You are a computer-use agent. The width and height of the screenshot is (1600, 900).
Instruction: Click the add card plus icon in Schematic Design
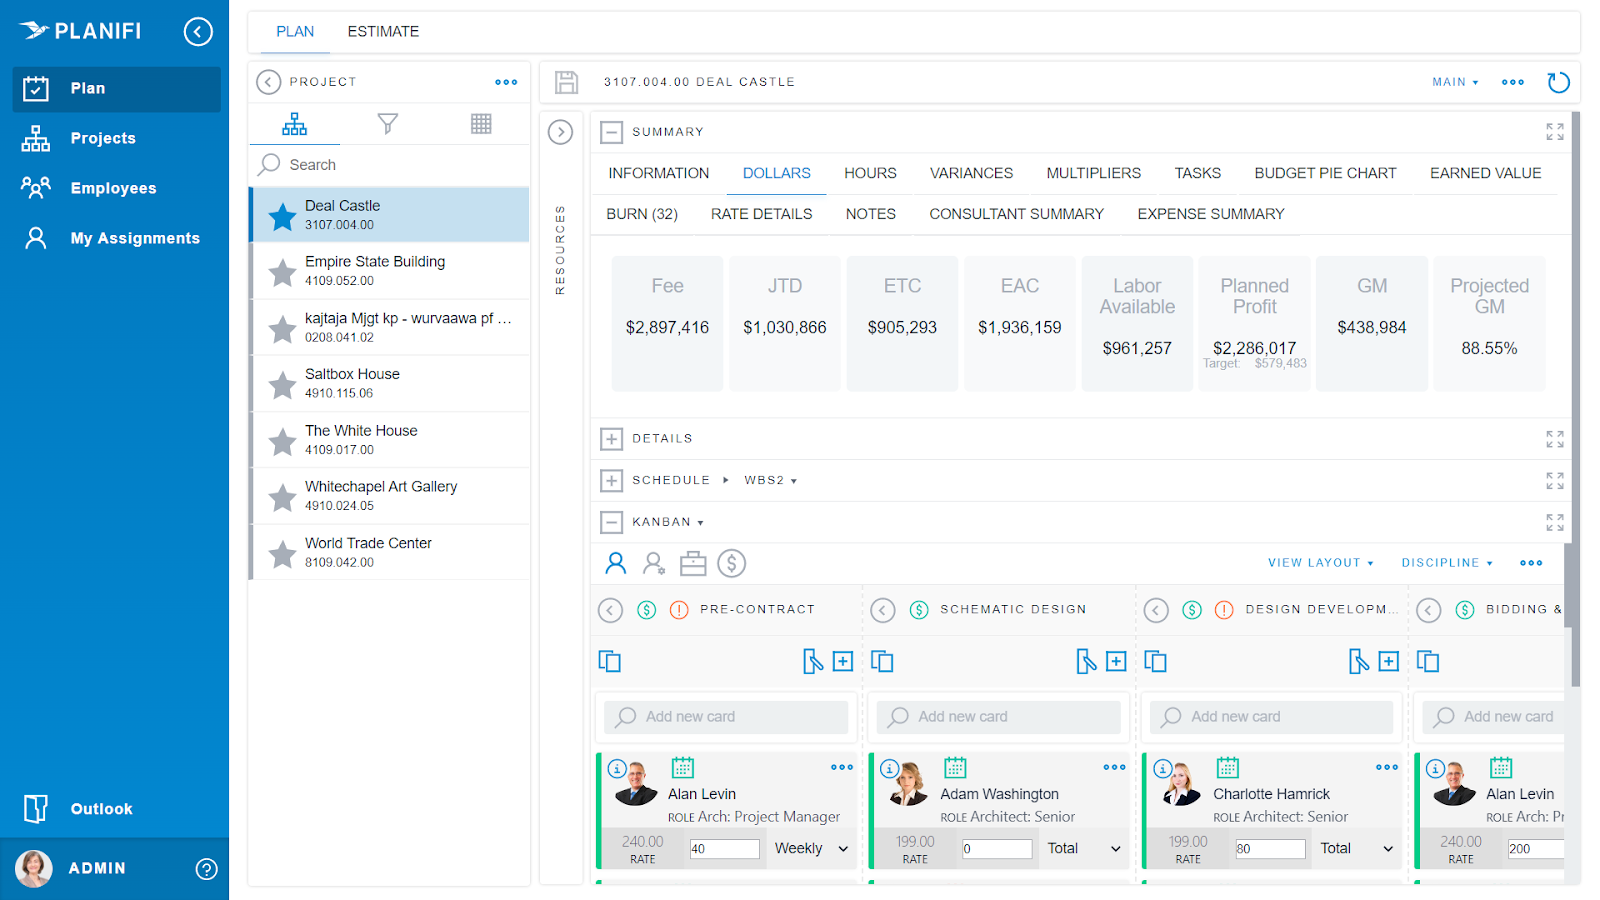point(1116,661)
